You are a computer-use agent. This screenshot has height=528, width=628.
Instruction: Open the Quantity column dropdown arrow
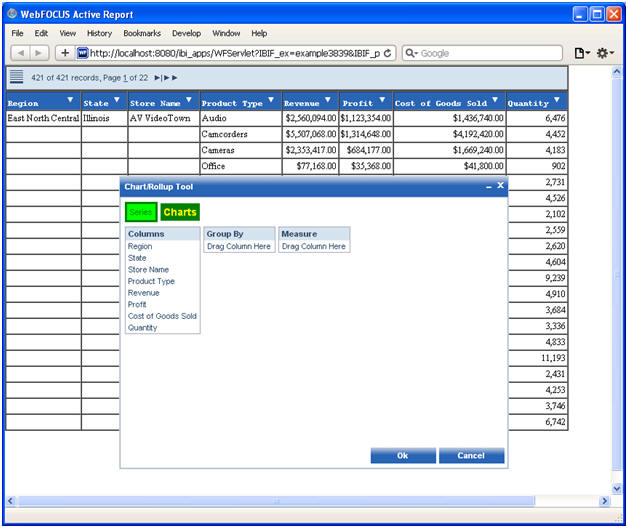click(557, 99)
